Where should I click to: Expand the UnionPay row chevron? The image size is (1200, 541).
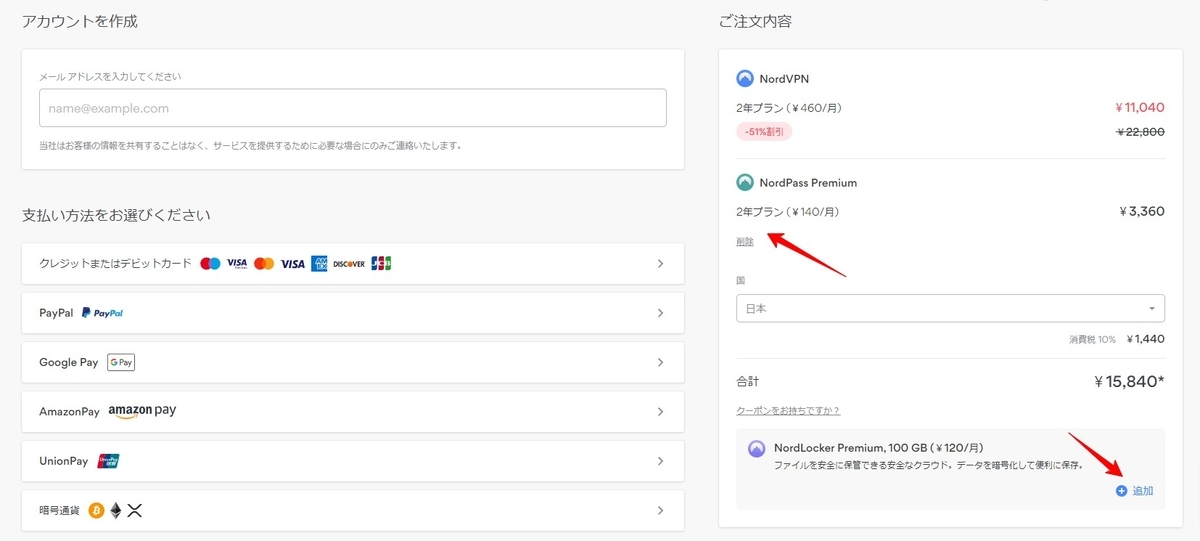point(660,461)
